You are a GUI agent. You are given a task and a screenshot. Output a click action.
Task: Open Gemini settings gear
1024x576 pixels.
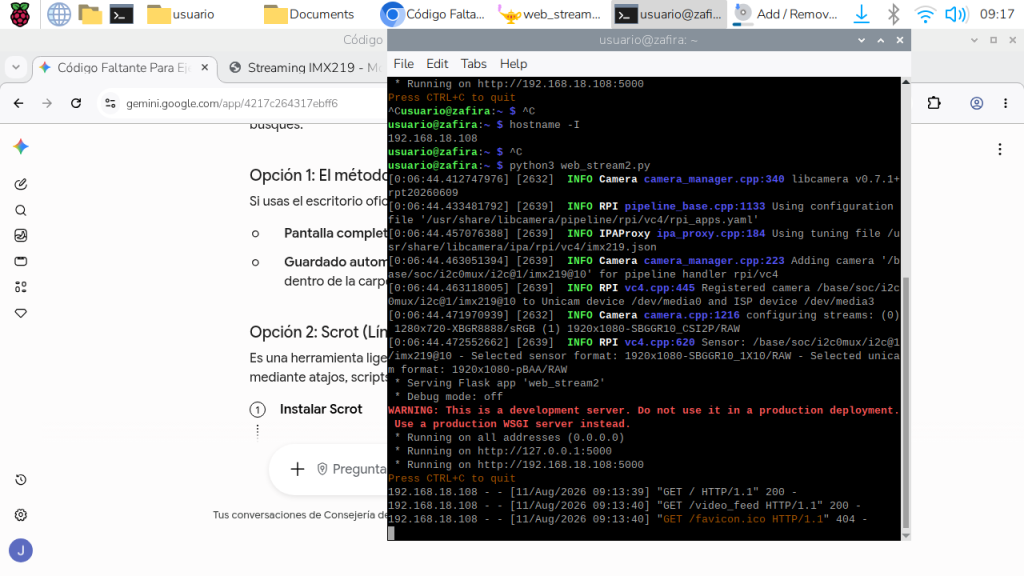21,515
